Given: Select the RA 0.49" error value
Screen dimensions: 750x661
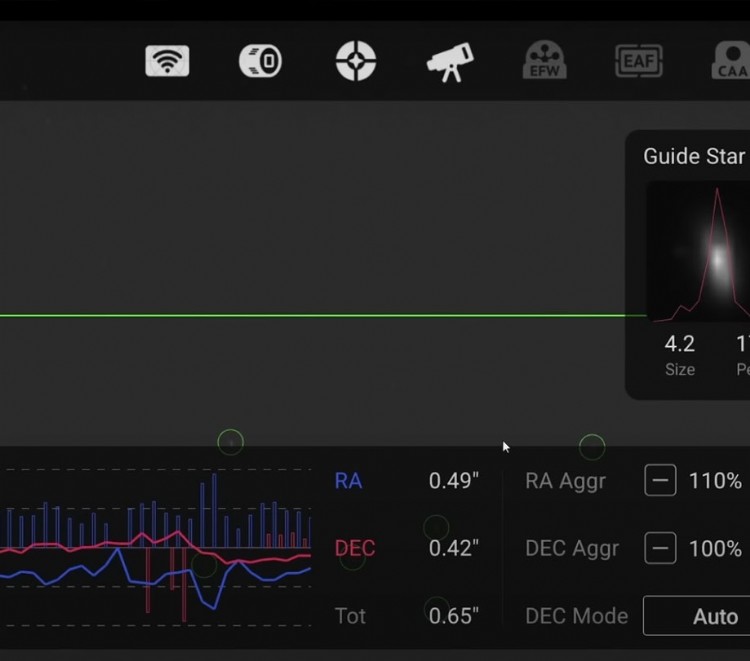Looking at the screenshot, I should pyautogui.click(x=453, y=481).
